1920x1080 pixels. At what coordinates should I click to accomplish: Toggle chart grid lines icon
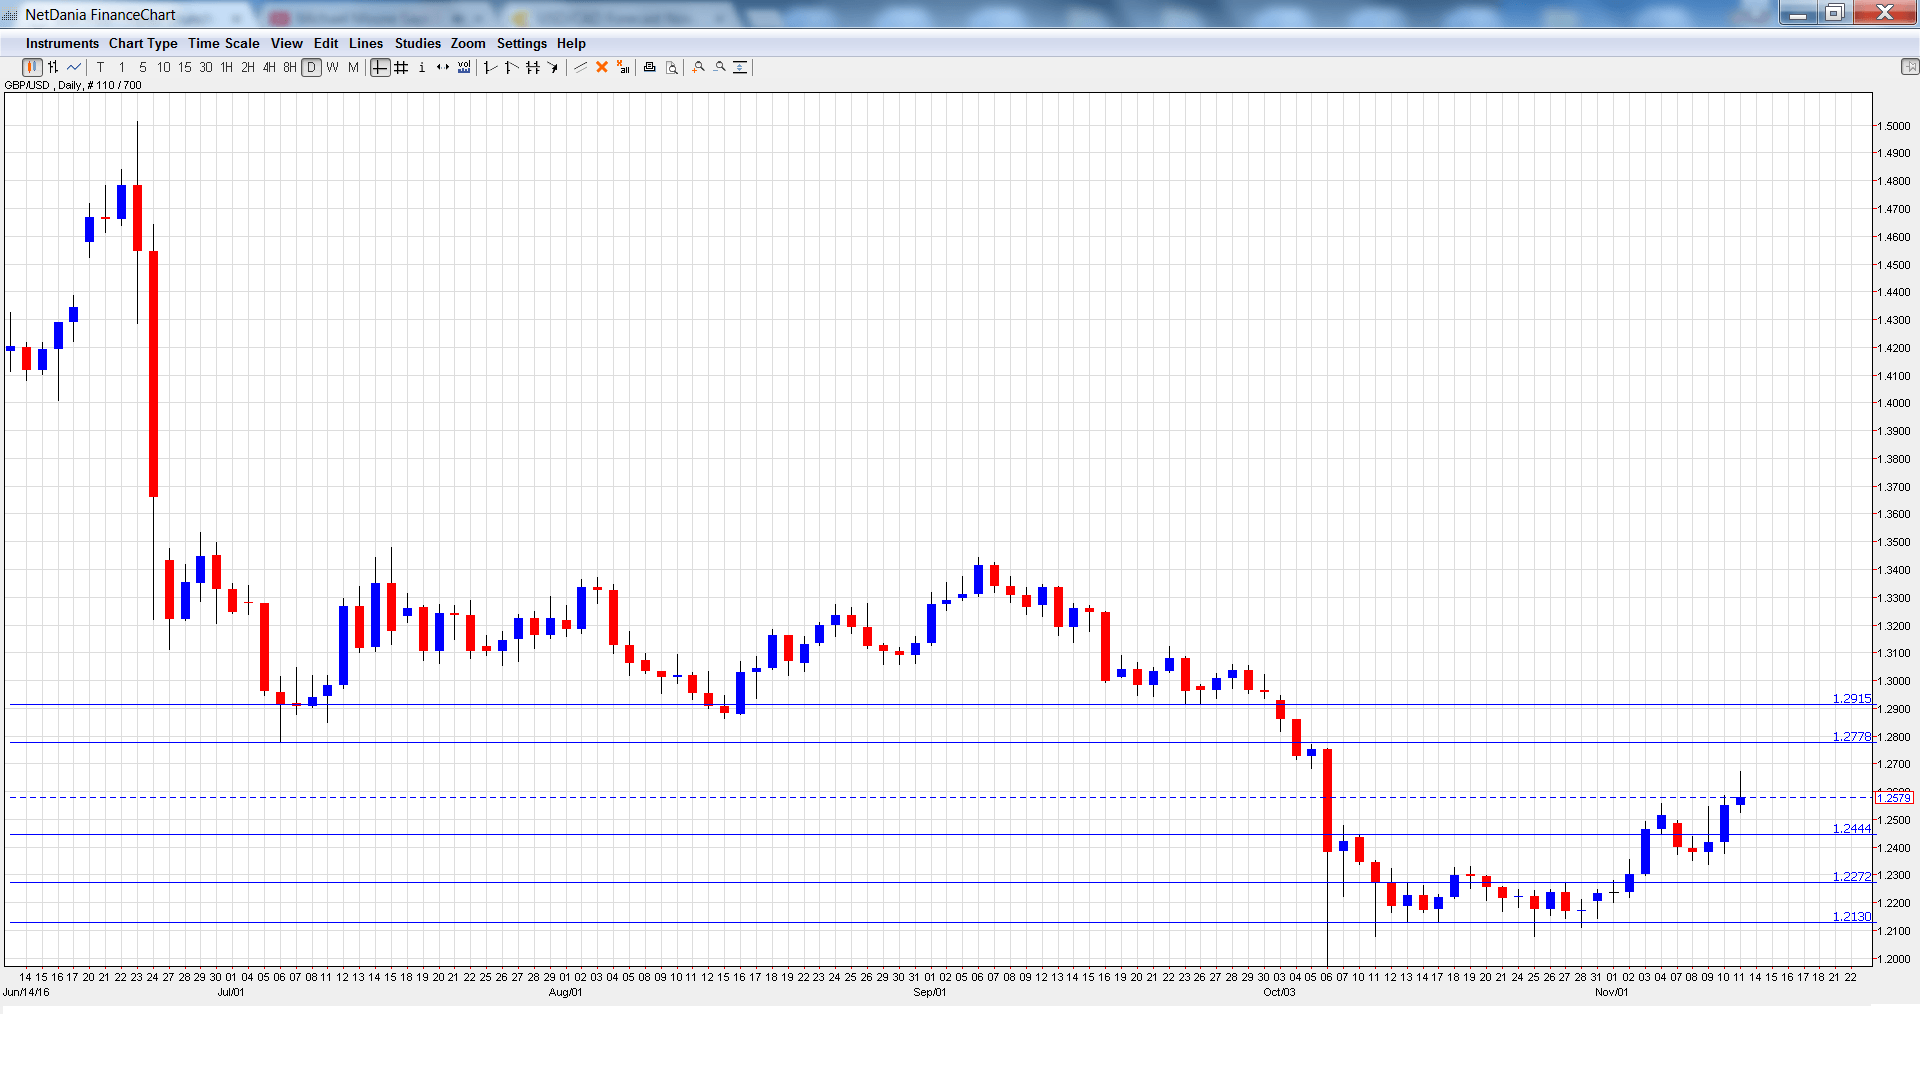point(401,67)
